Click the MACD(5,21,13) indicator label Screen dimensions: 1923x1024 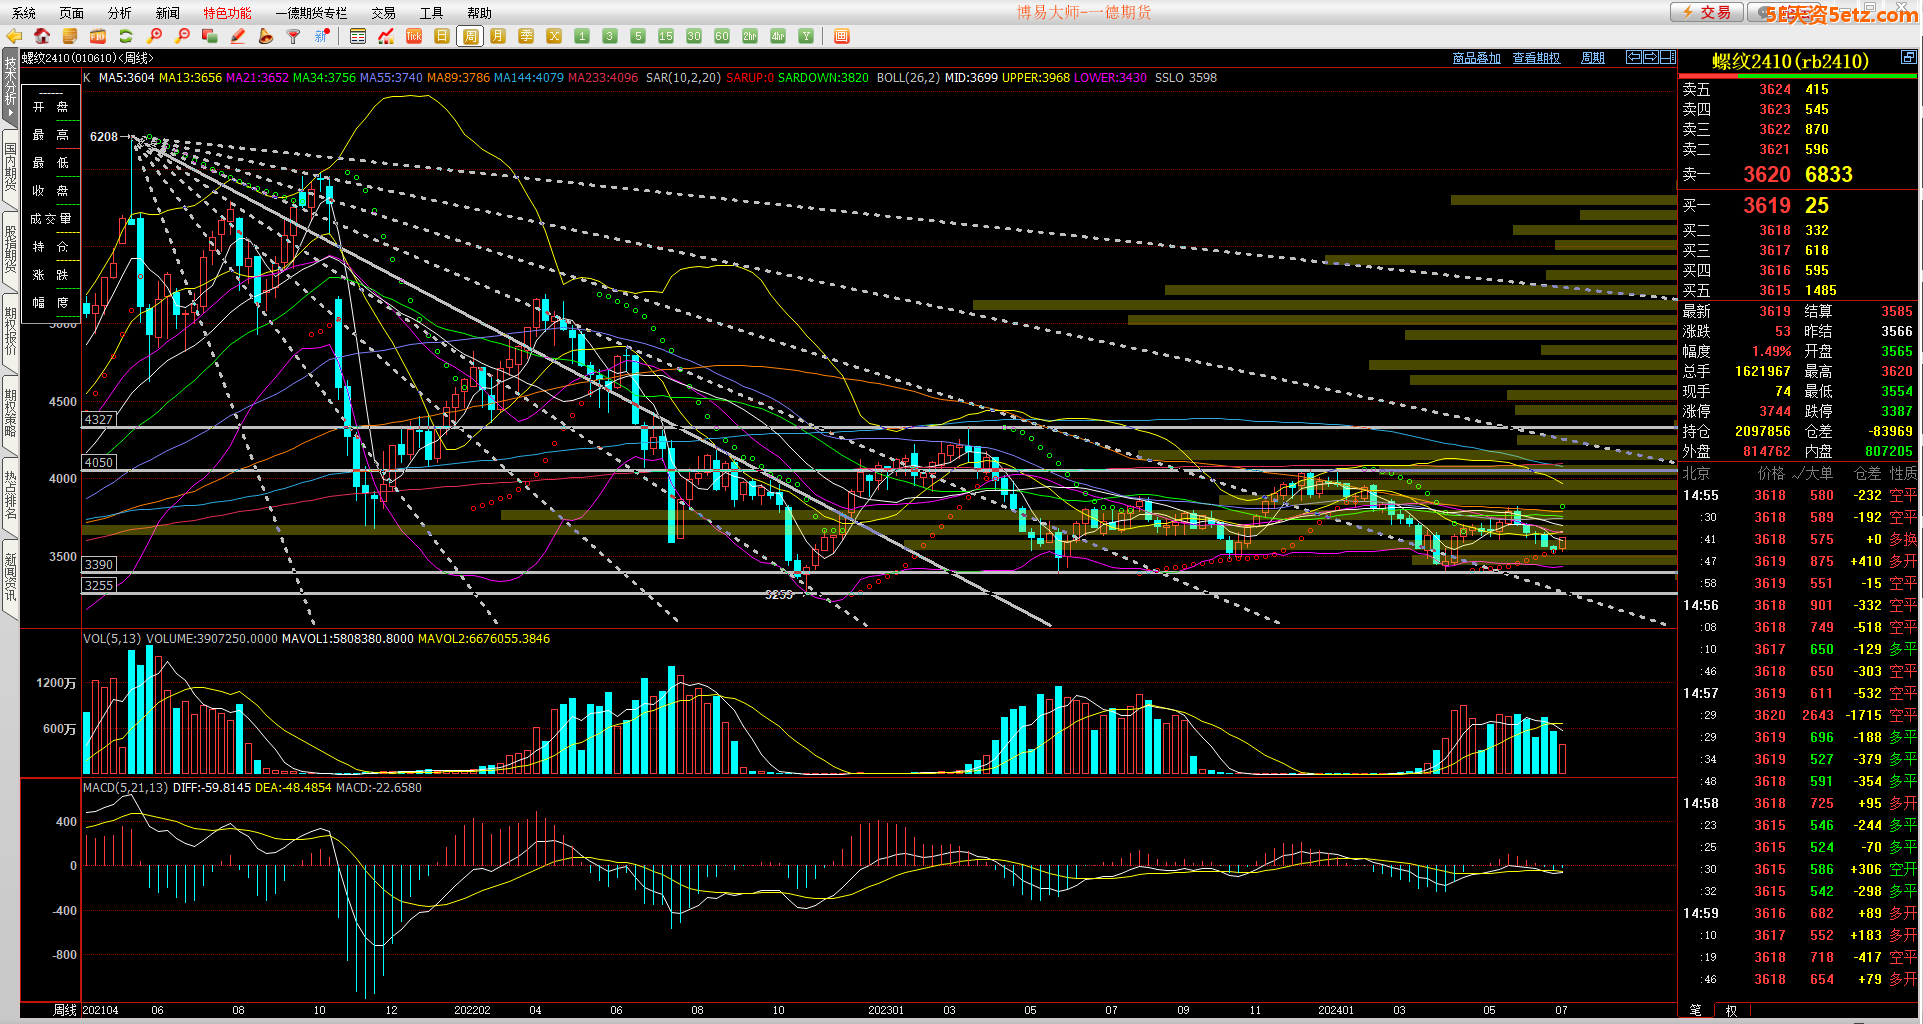click(126, 788)
